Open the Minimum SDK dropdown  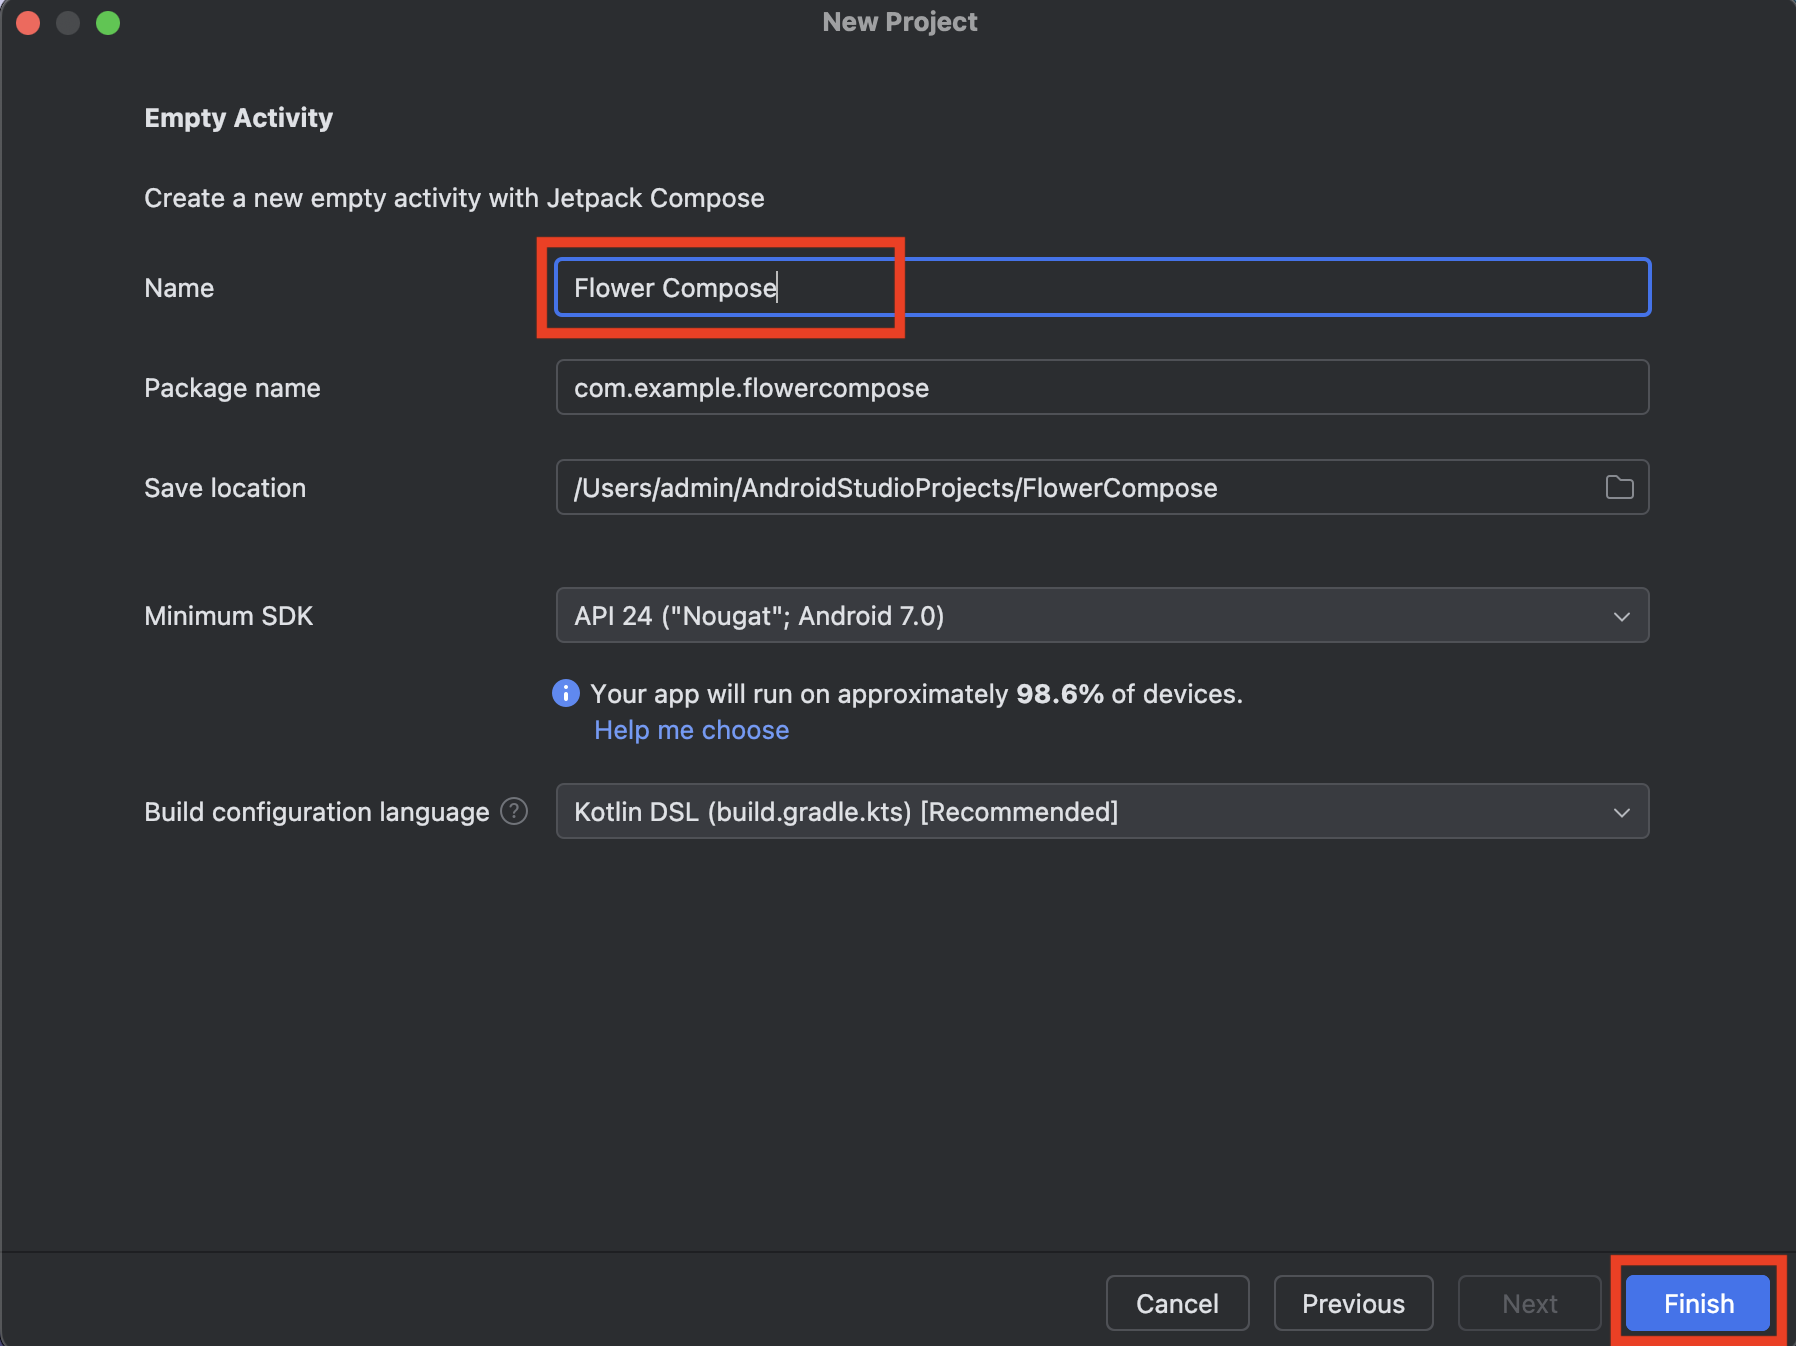coord(1102,616)
